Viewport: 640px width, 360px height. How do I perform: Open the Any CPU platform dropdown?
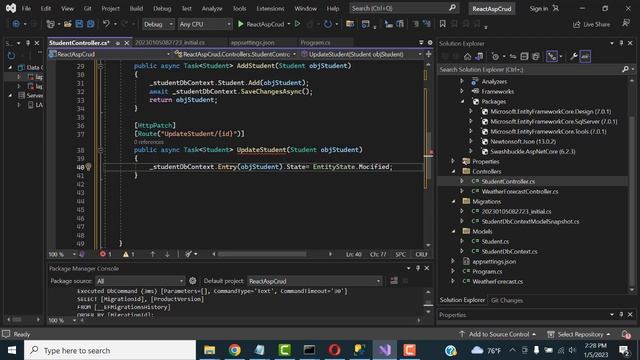coord(205,24)
